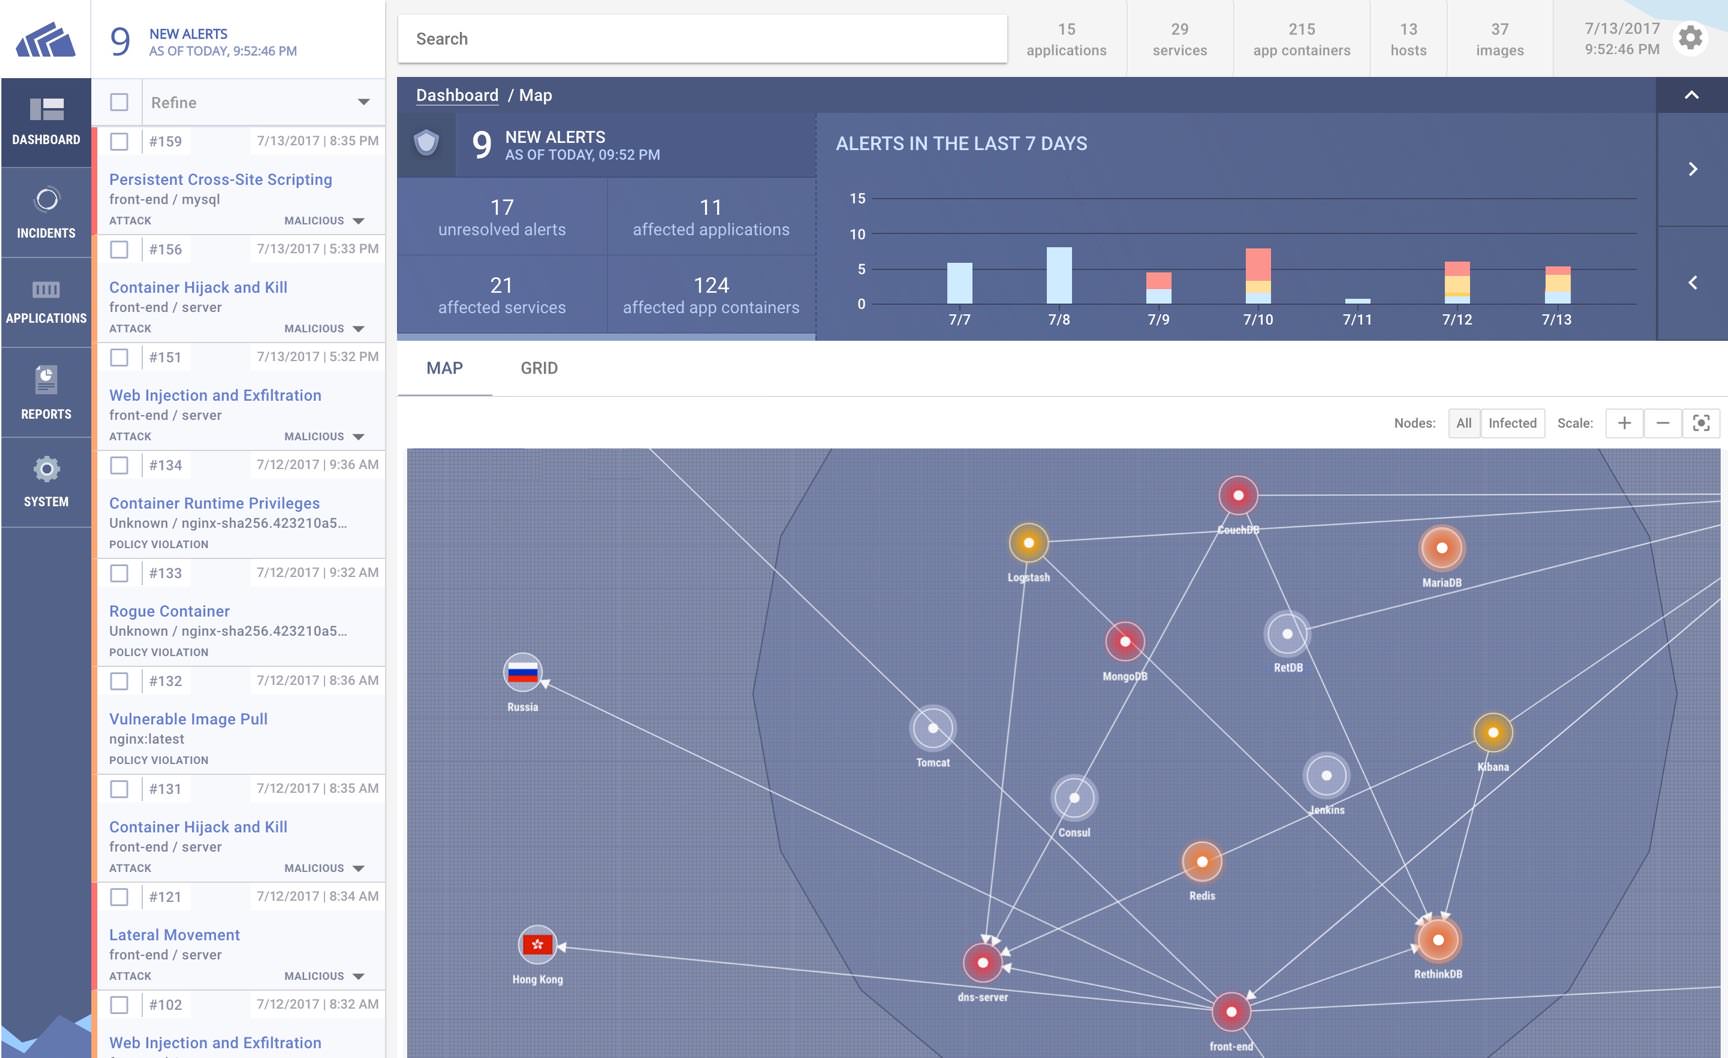Expand Malicious dropdown on alert #131
The image size is (1728, 1058).
358,869
